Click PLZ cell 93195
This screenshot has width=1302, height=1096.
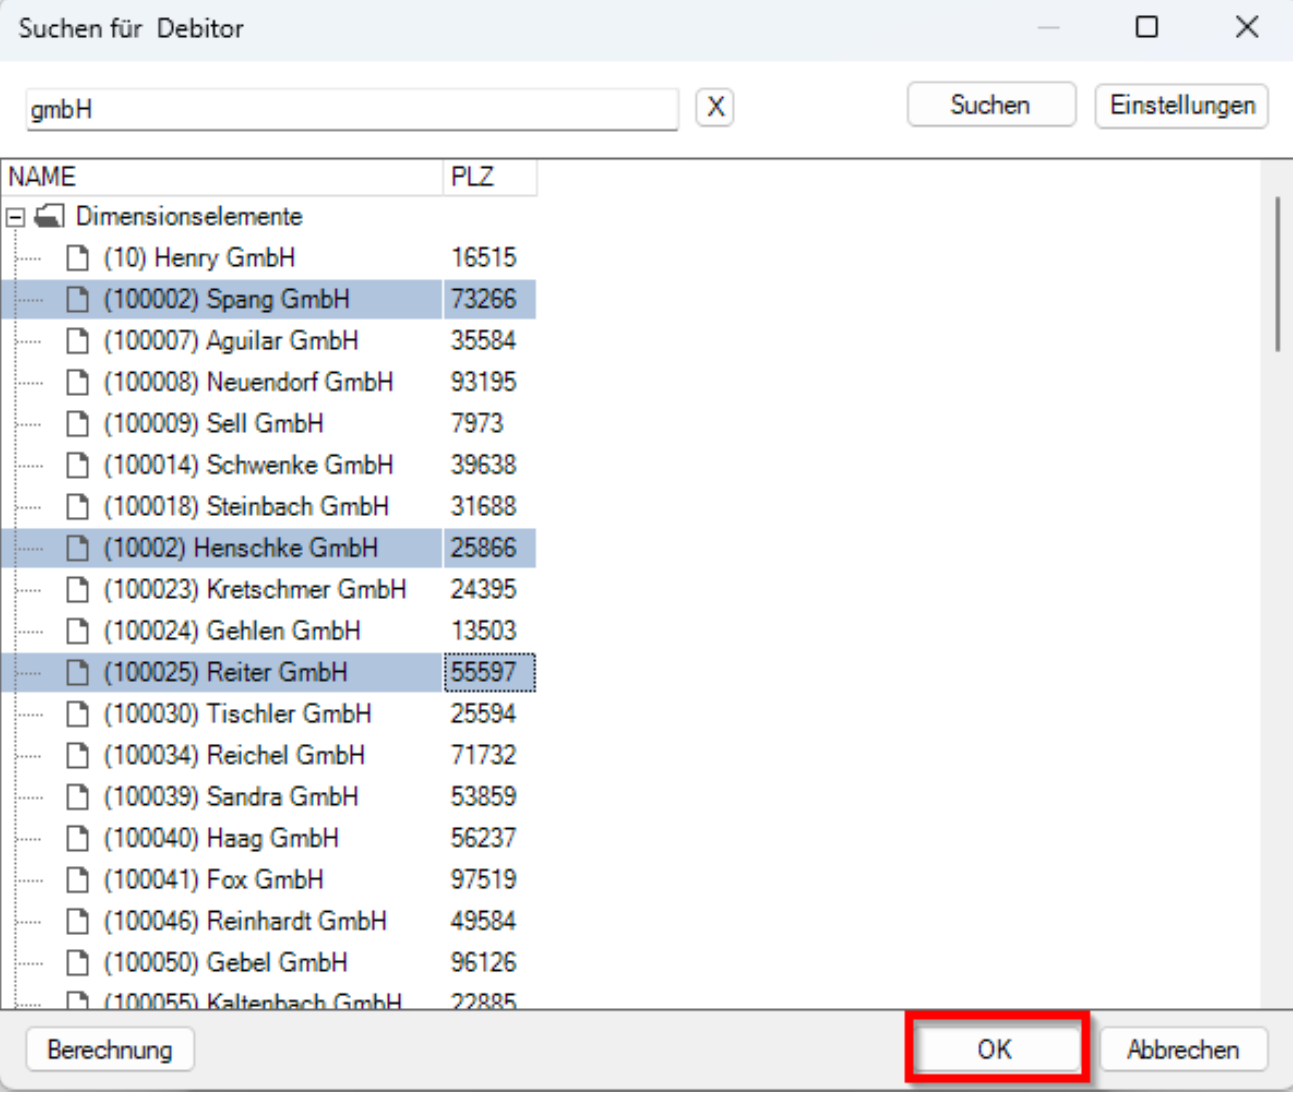click(x=484, y=382)
